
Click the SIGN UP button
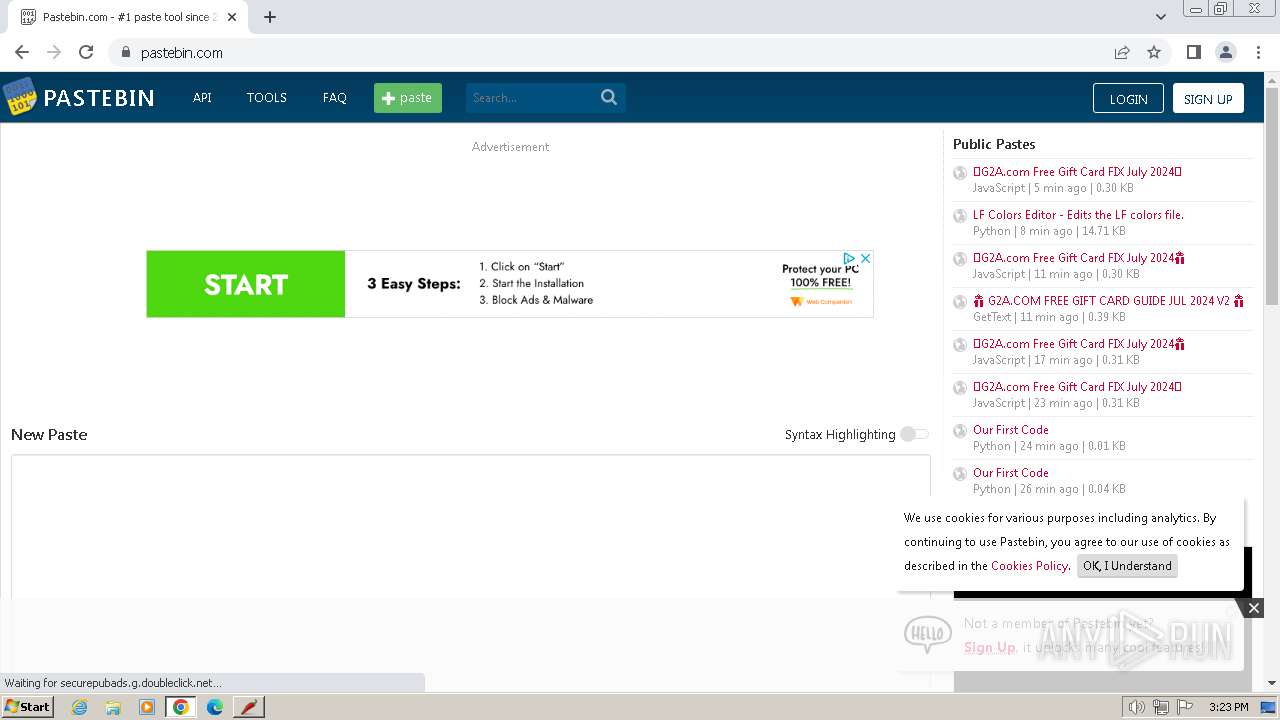point(1208,98)
